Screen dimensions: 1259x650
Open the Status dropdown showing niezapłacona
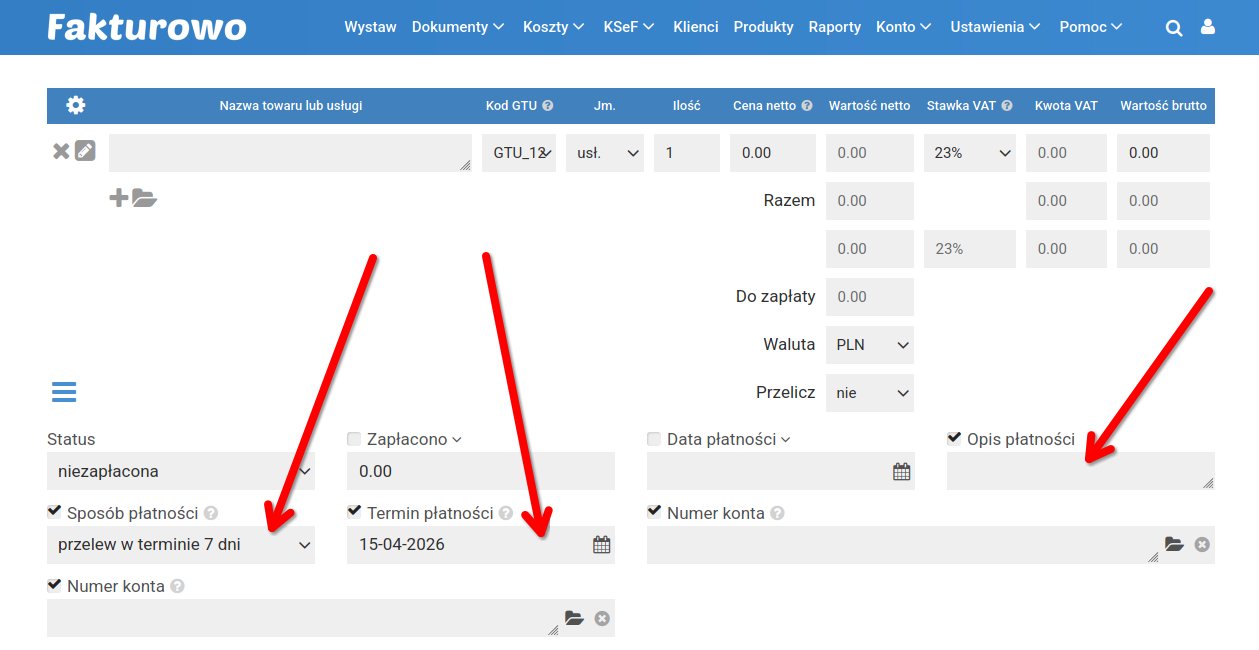click(x=180, y=470)
